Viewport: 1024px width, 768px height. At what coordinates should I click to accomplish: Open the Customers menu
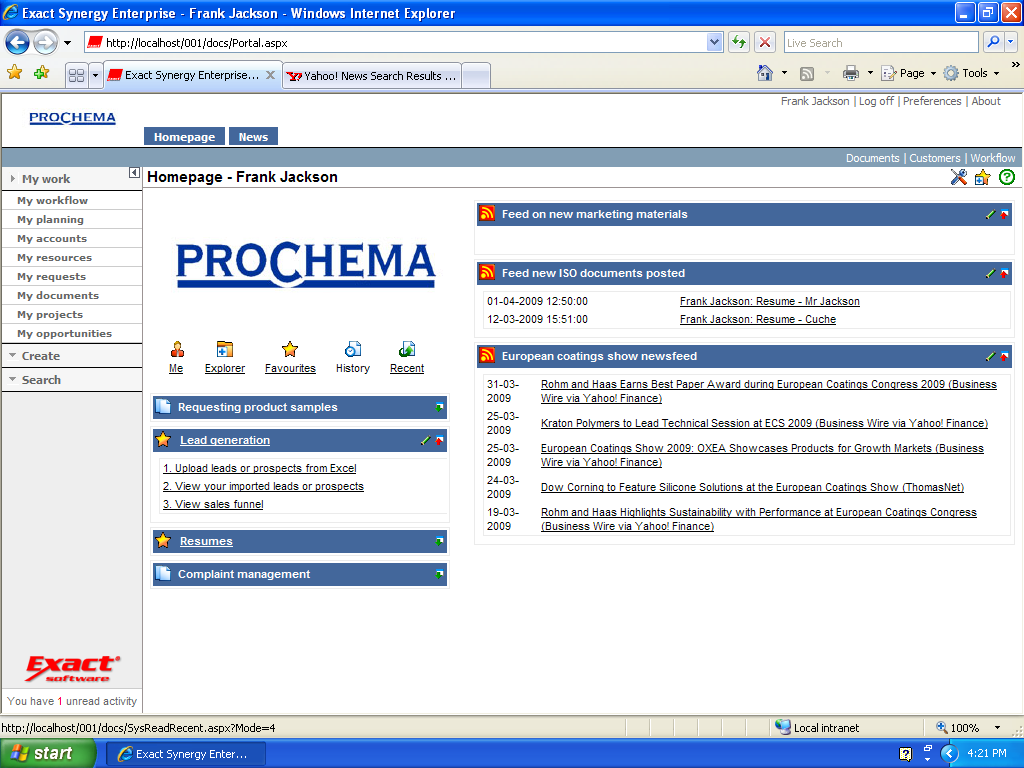(x=935, y=158)
